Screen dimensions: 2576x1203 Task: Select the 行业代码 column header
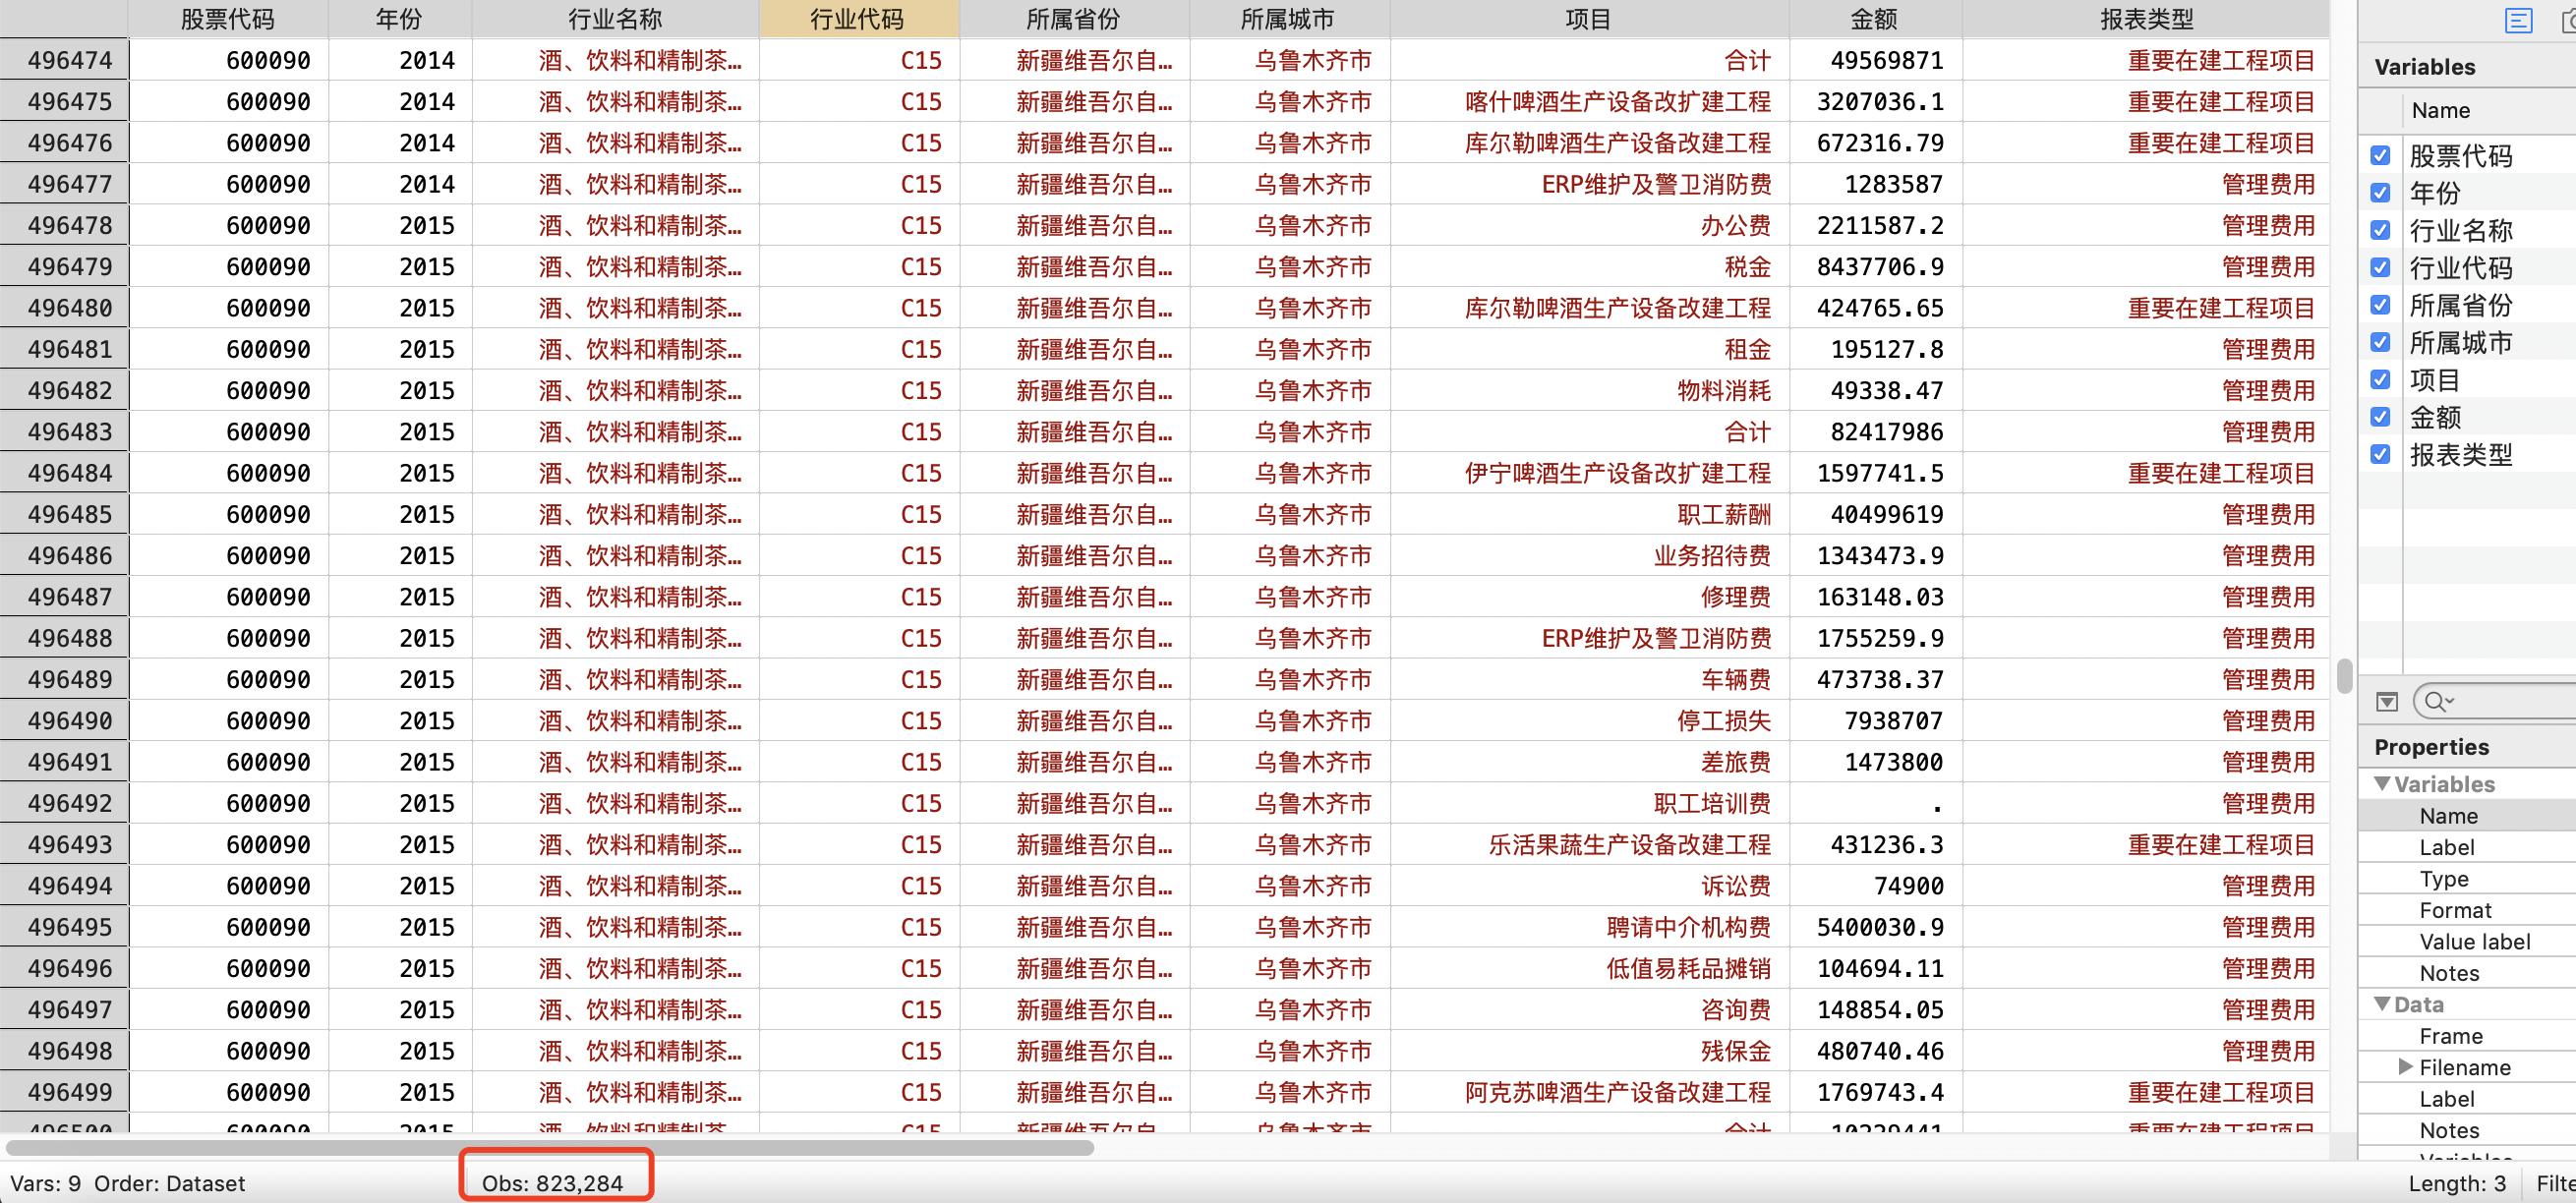click(858, 19)
